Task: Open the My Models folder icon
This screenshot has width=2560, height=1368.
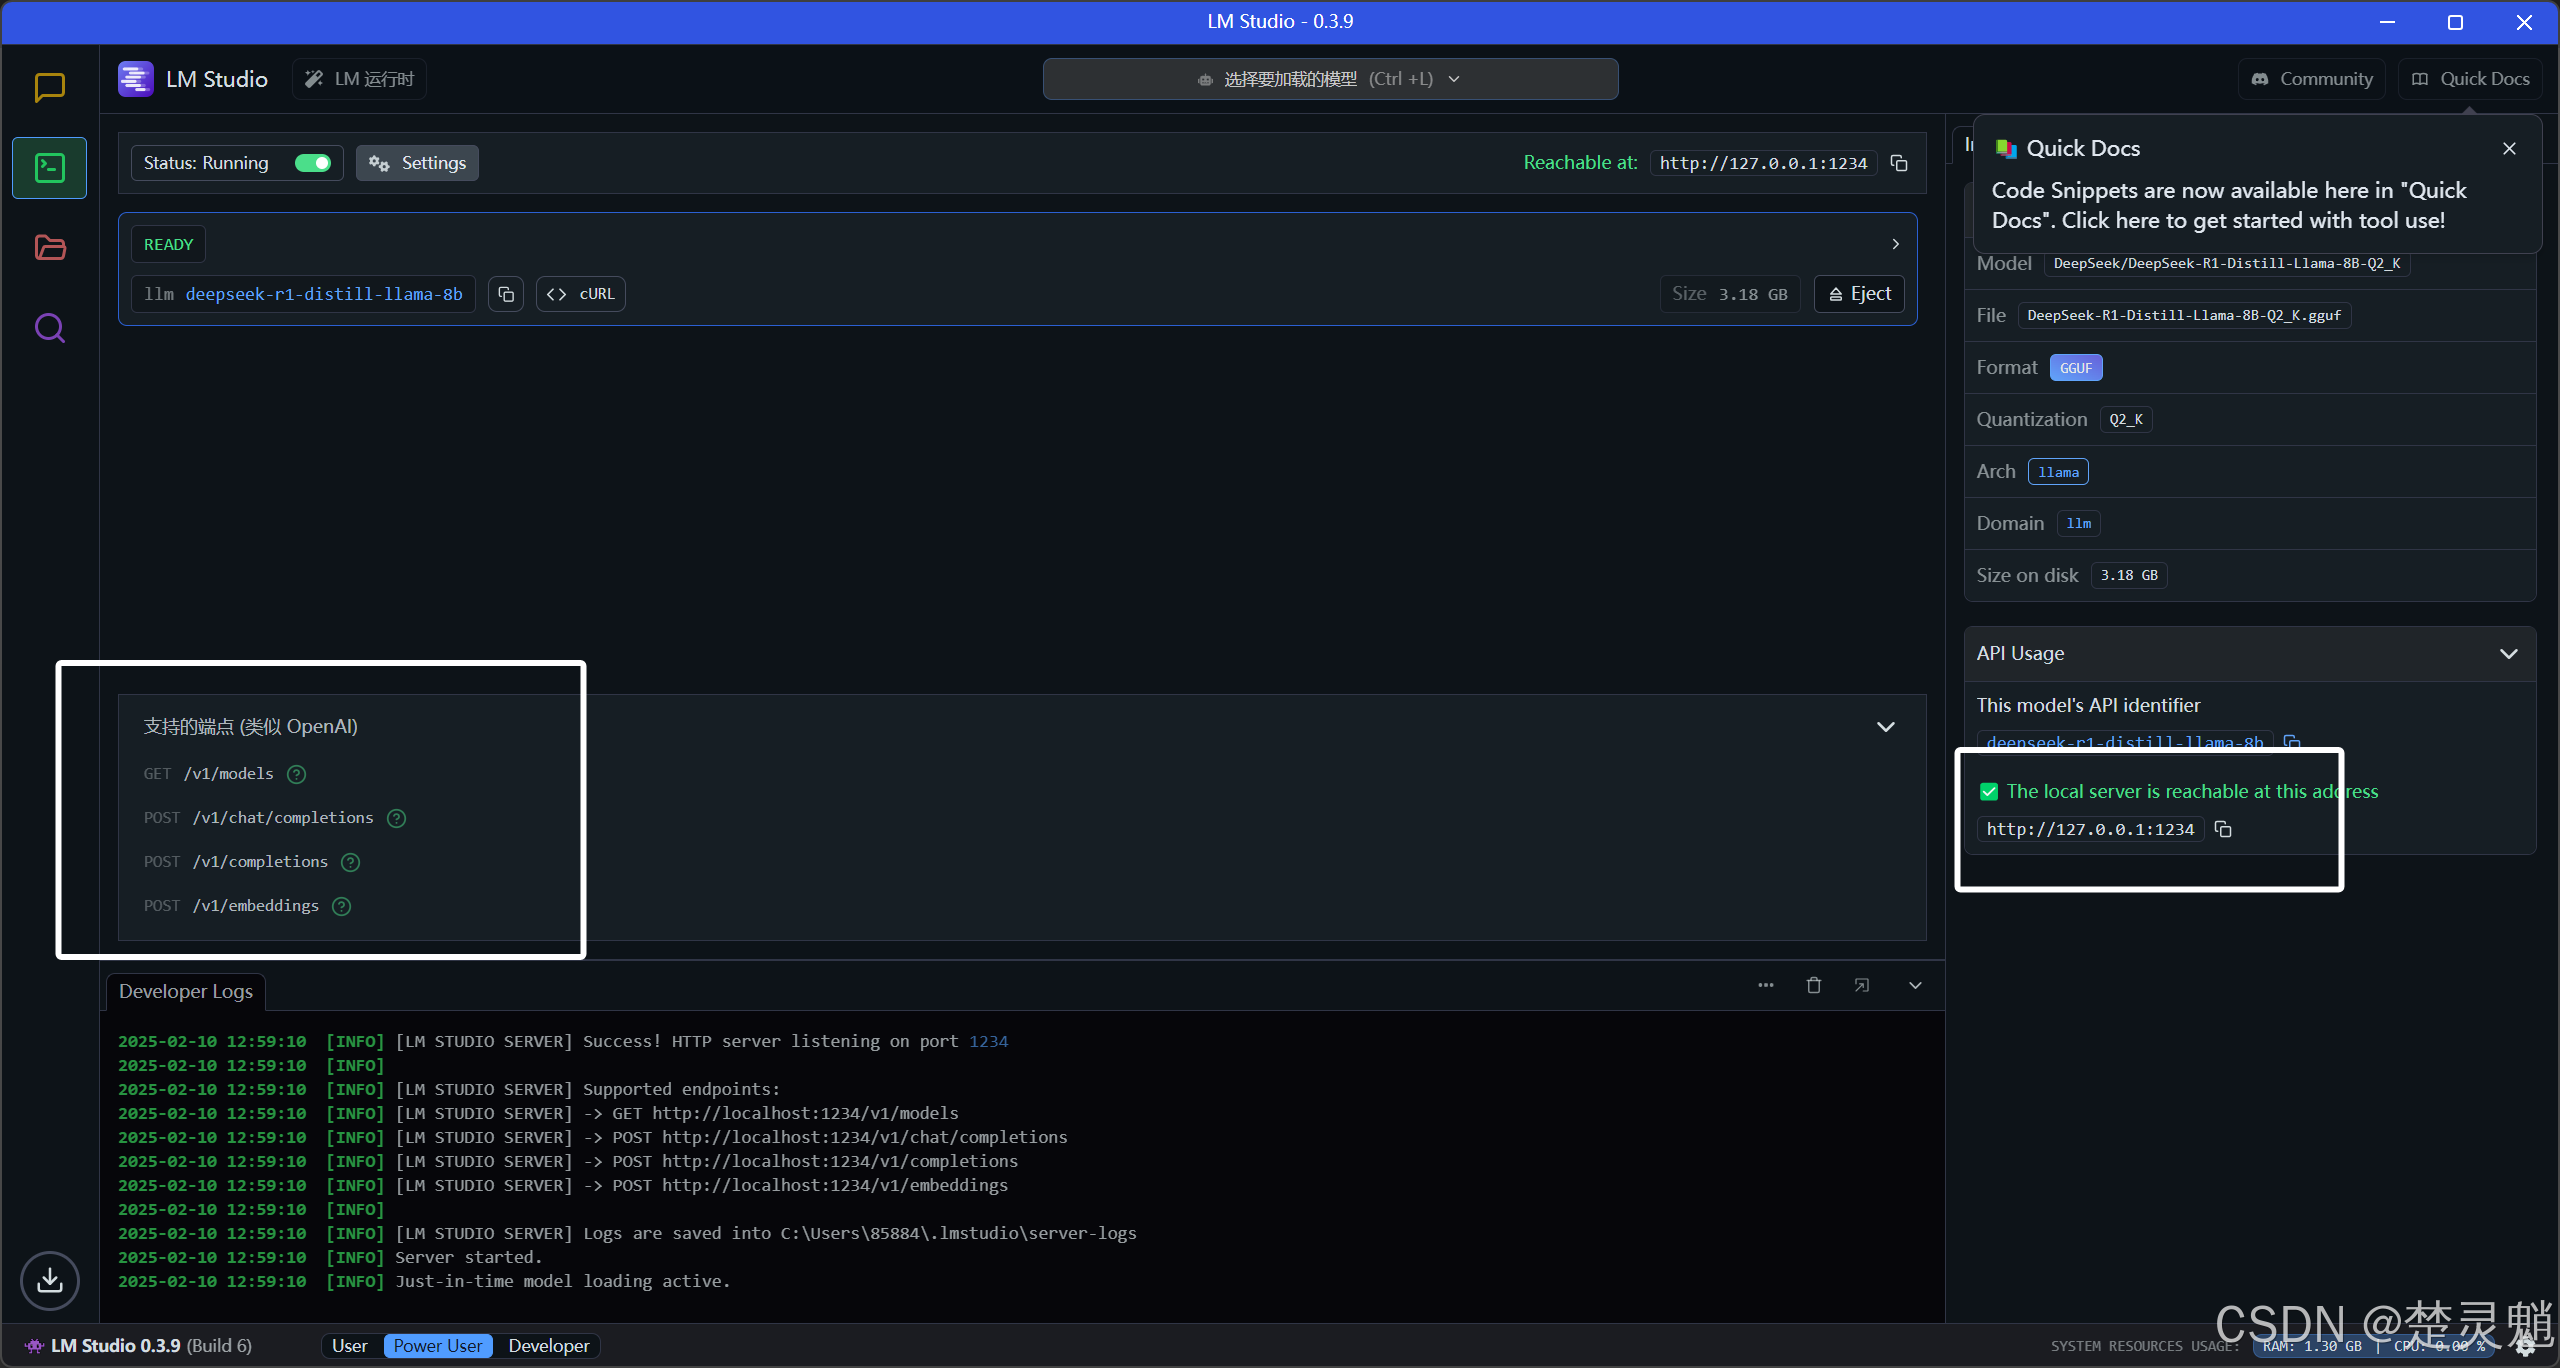Action: (49, 248)
